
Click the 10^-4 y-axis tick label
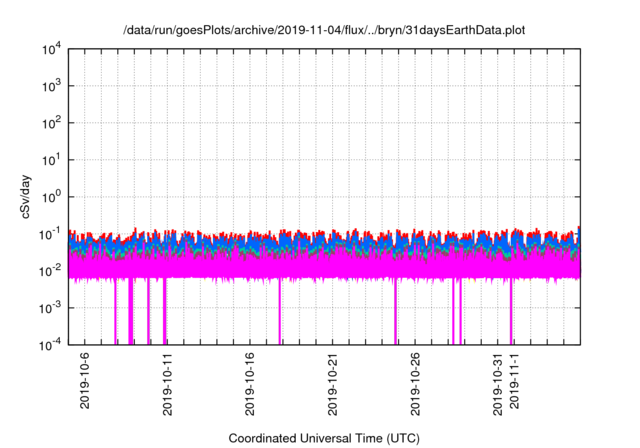[51, 346]
